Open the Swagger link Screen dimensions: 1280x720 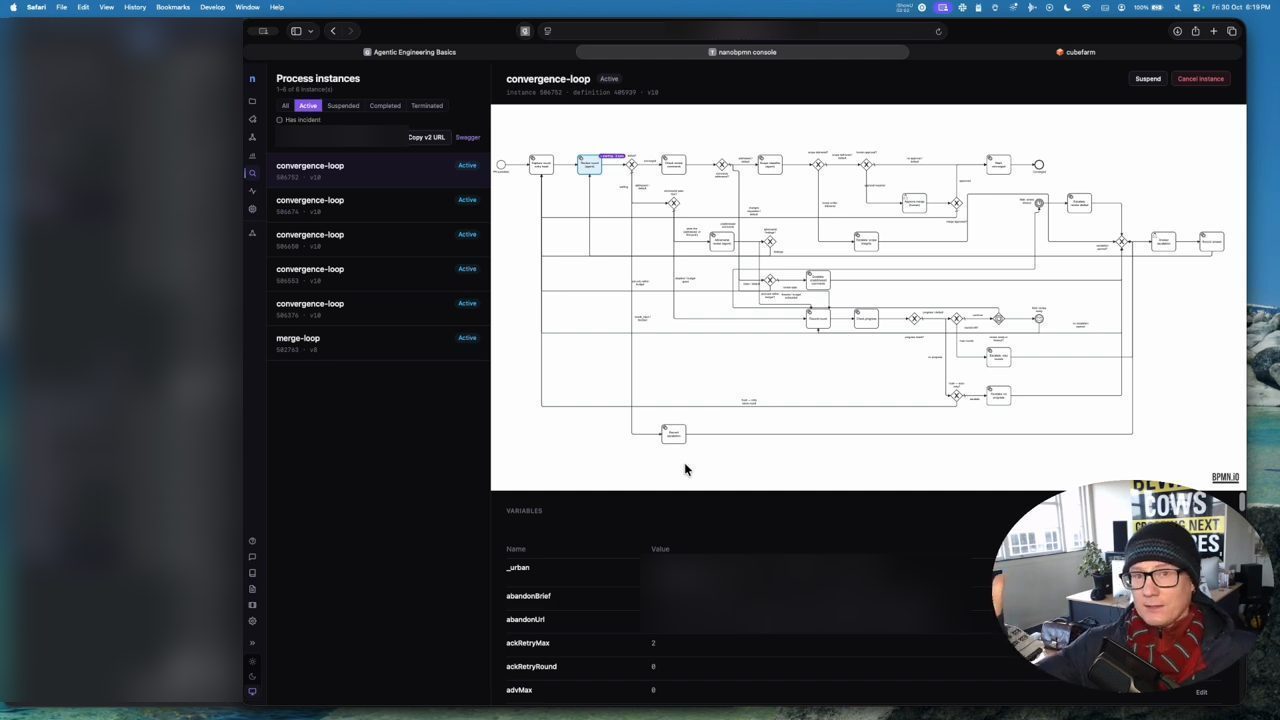pos(468,137)
